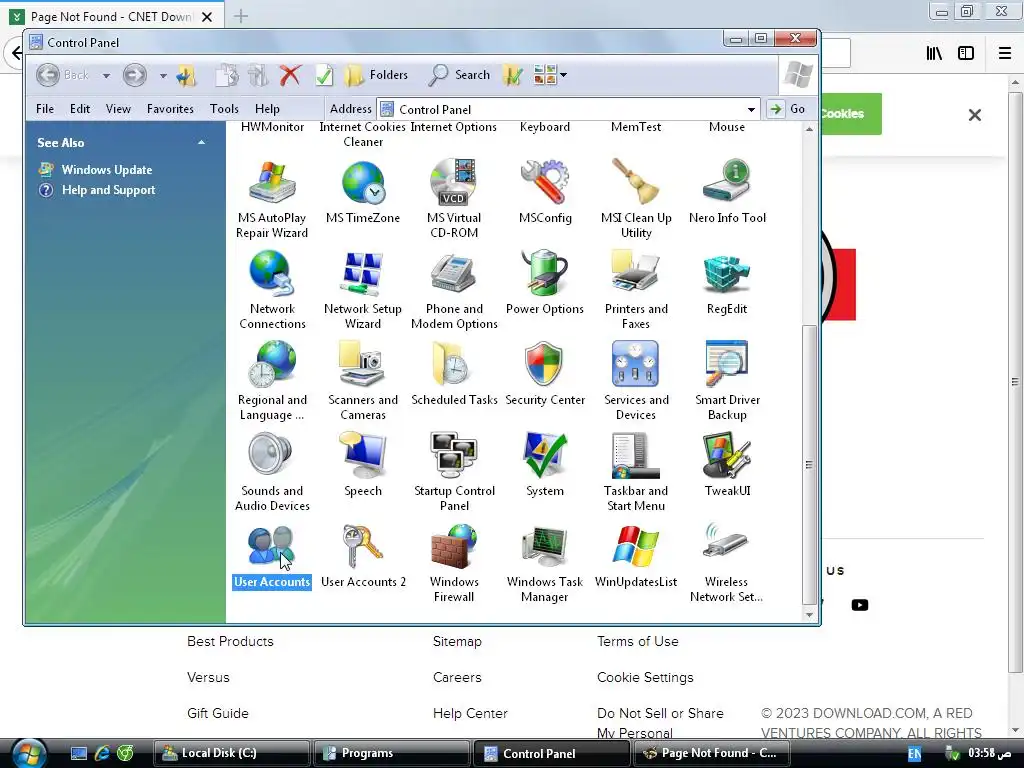This screenshot has width=1024, height=768.
Task: Open the Edit menu
Action: pos(80,109)
